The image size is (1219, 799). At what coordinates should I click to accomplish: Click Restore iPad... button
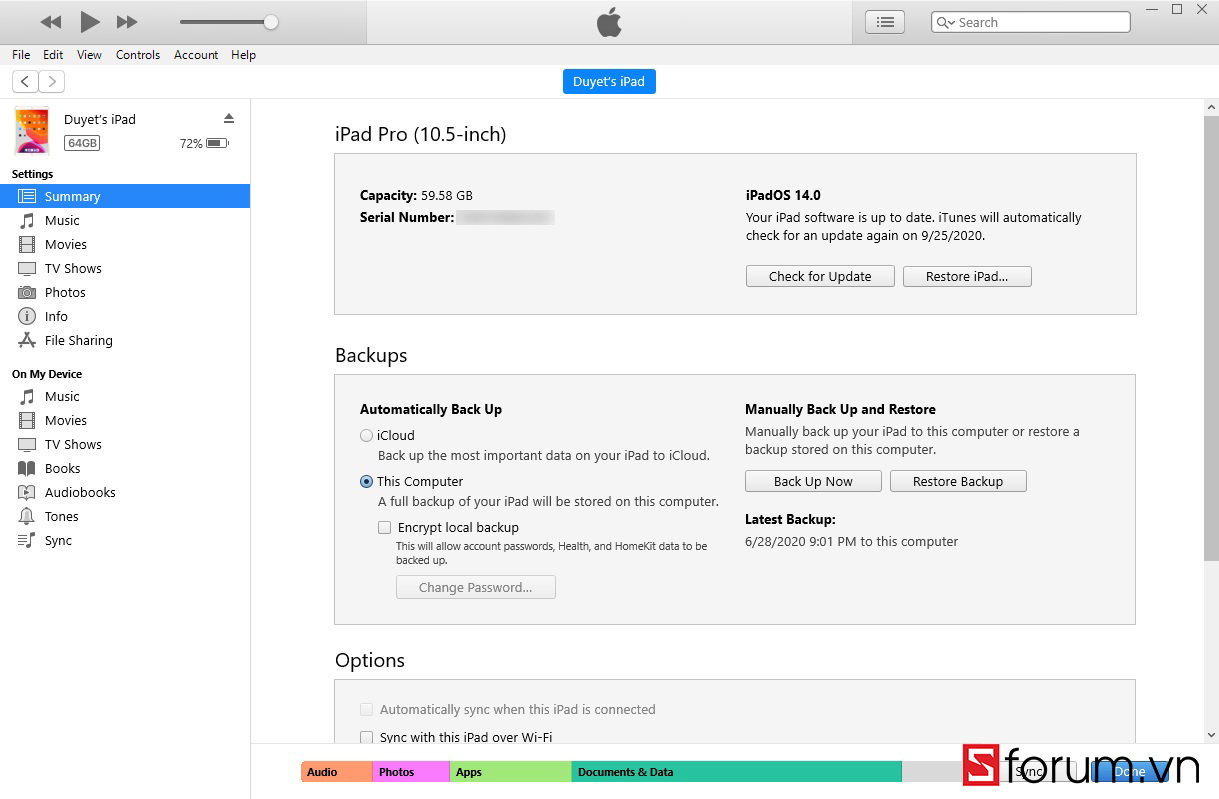967,276
